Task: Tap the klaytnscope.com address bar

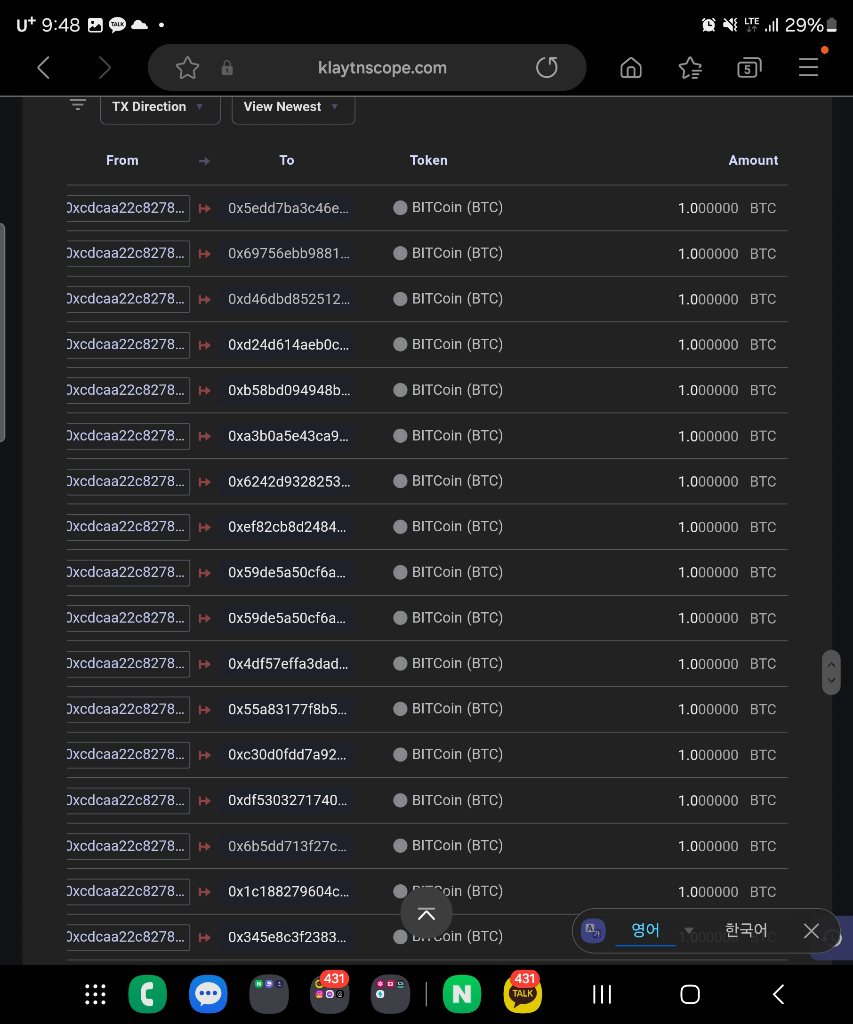Action: [381, 68]
